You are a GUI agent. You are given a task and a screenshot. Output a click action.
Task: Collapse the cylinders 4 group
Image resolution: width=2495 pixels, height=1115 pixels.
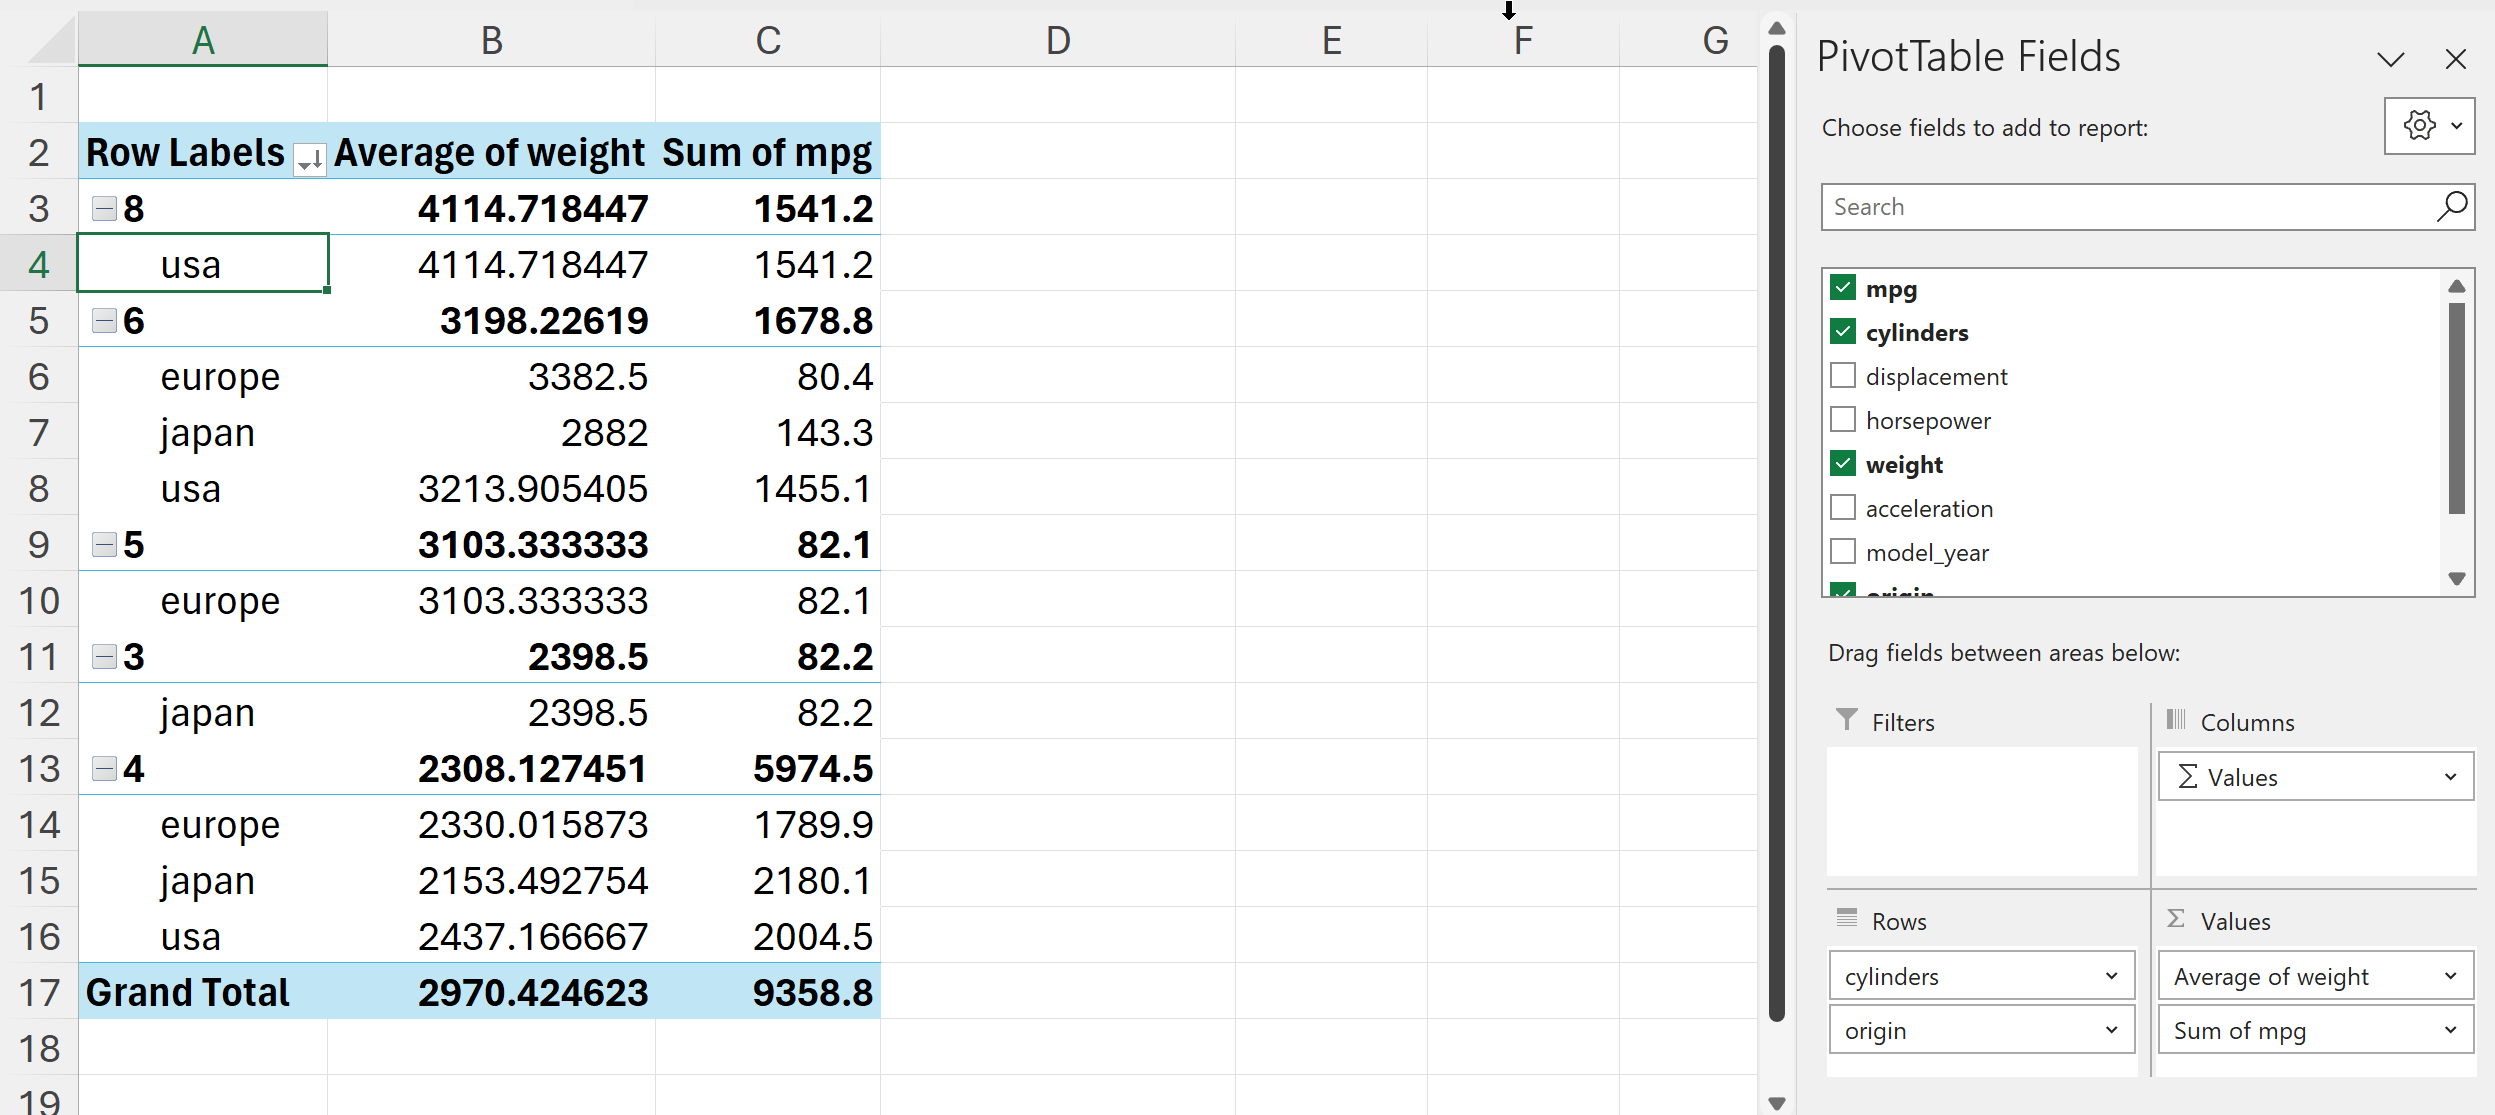coord(104,768)
